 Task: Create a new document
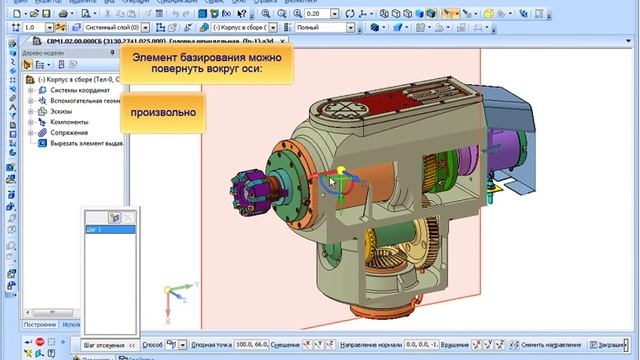point(17,13)
